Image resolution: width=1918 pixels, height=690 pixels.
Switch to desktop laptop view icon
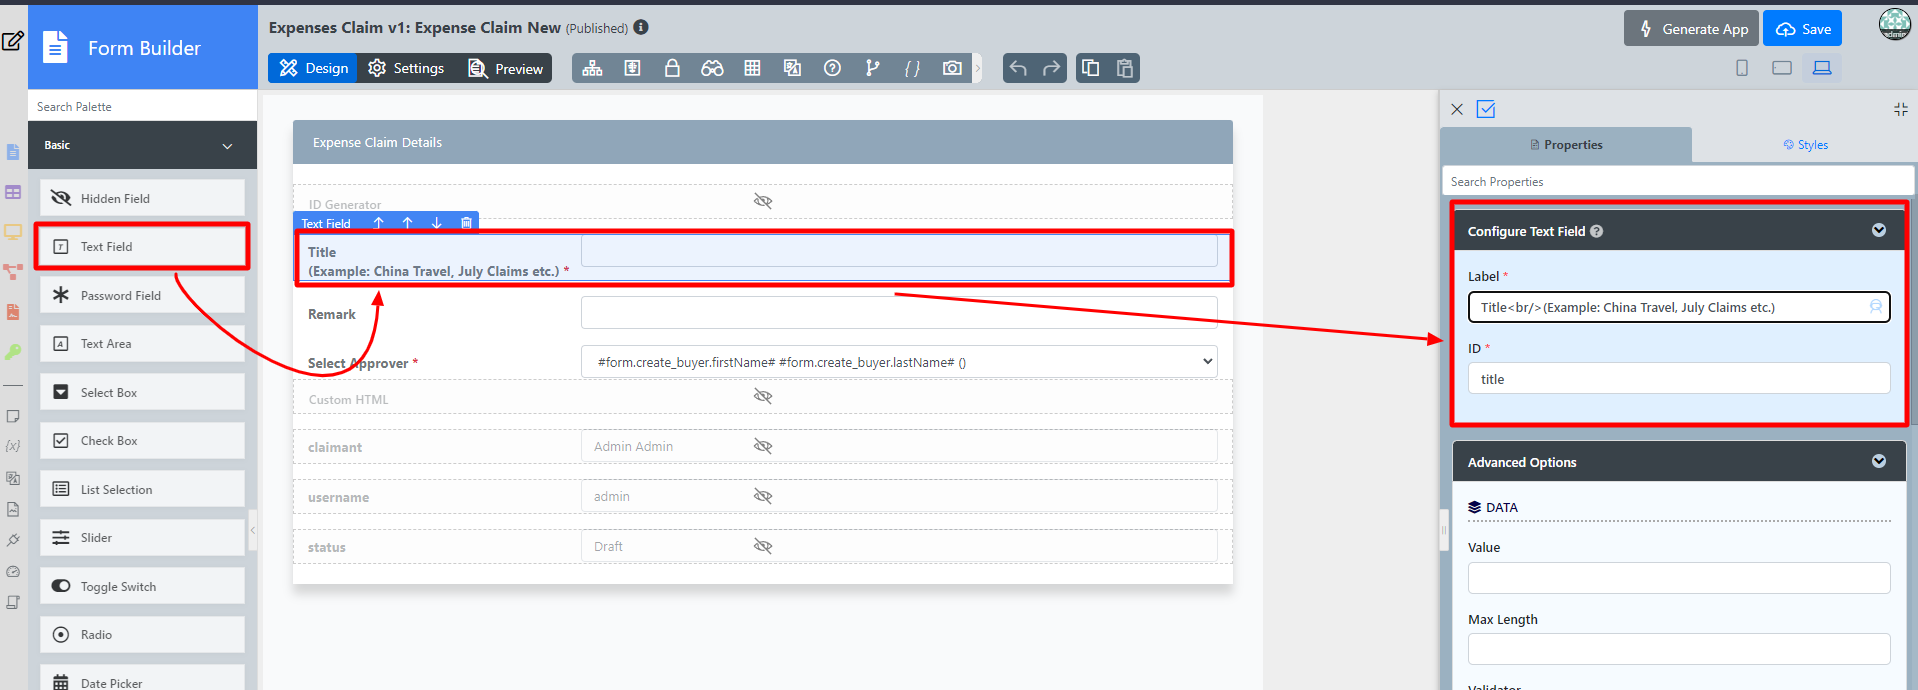pos(1822,68)
